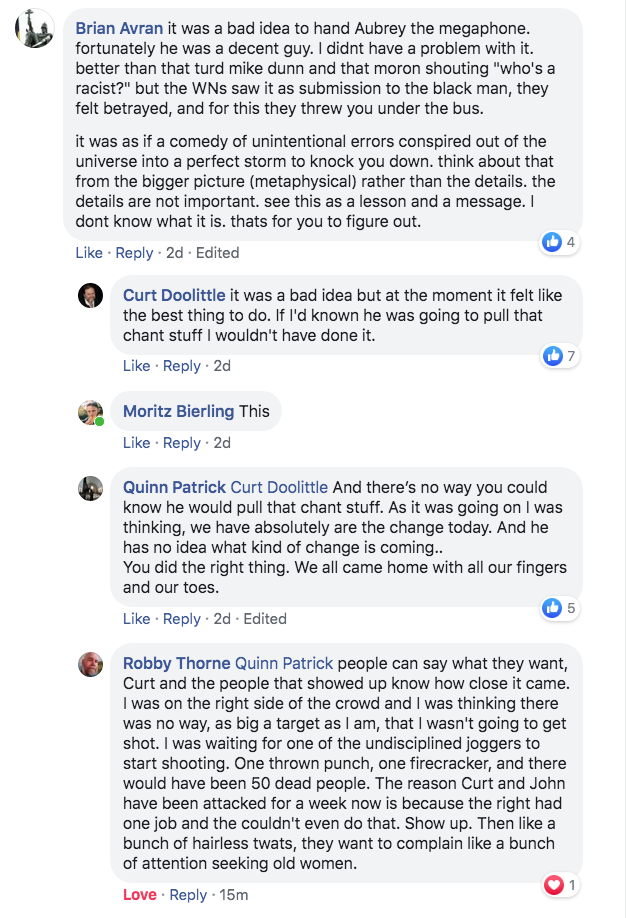View the 7 like reactions on Curt's comment

(x=558, y=355)
